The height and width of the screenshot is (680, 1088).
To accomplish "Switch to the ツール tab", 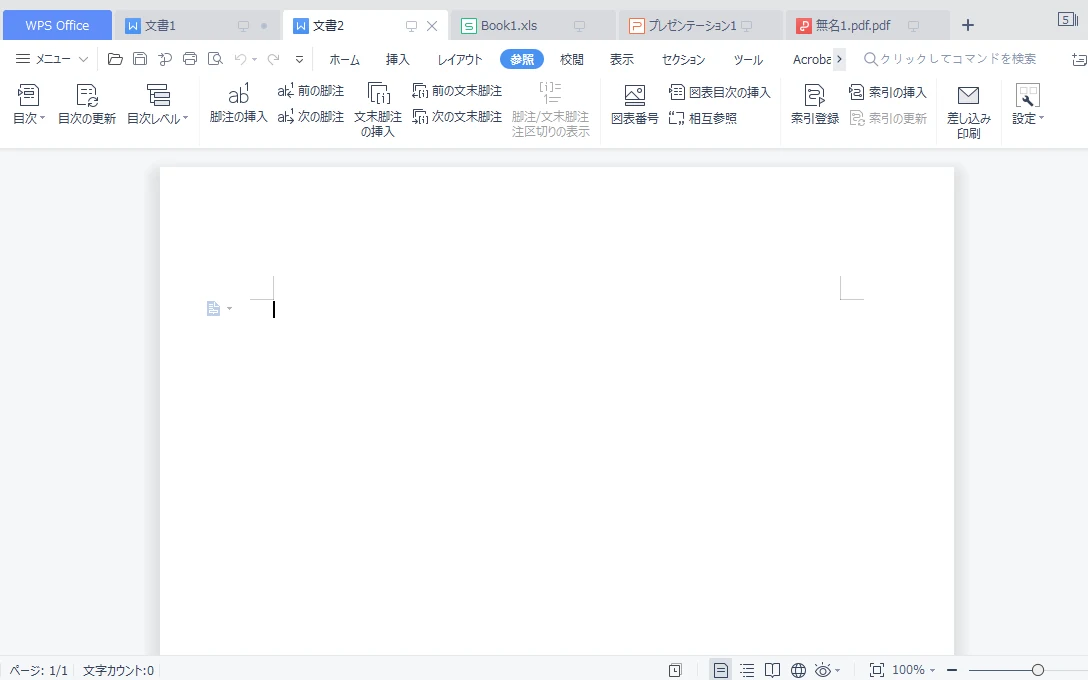I will pyautogui.click(x=748, y=60).
